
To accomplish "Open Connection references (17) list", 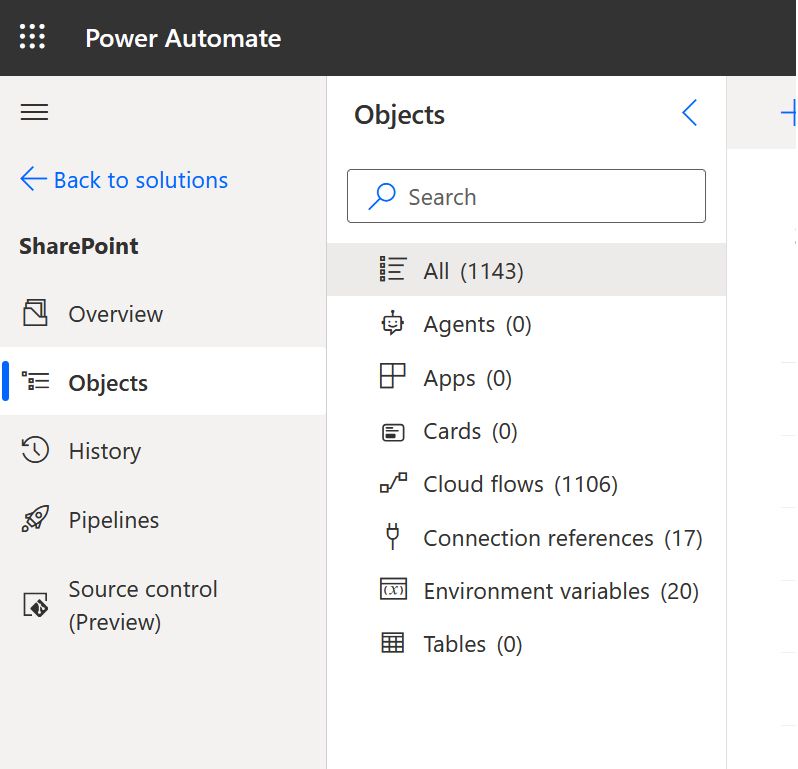I will [x=562, y=538].
